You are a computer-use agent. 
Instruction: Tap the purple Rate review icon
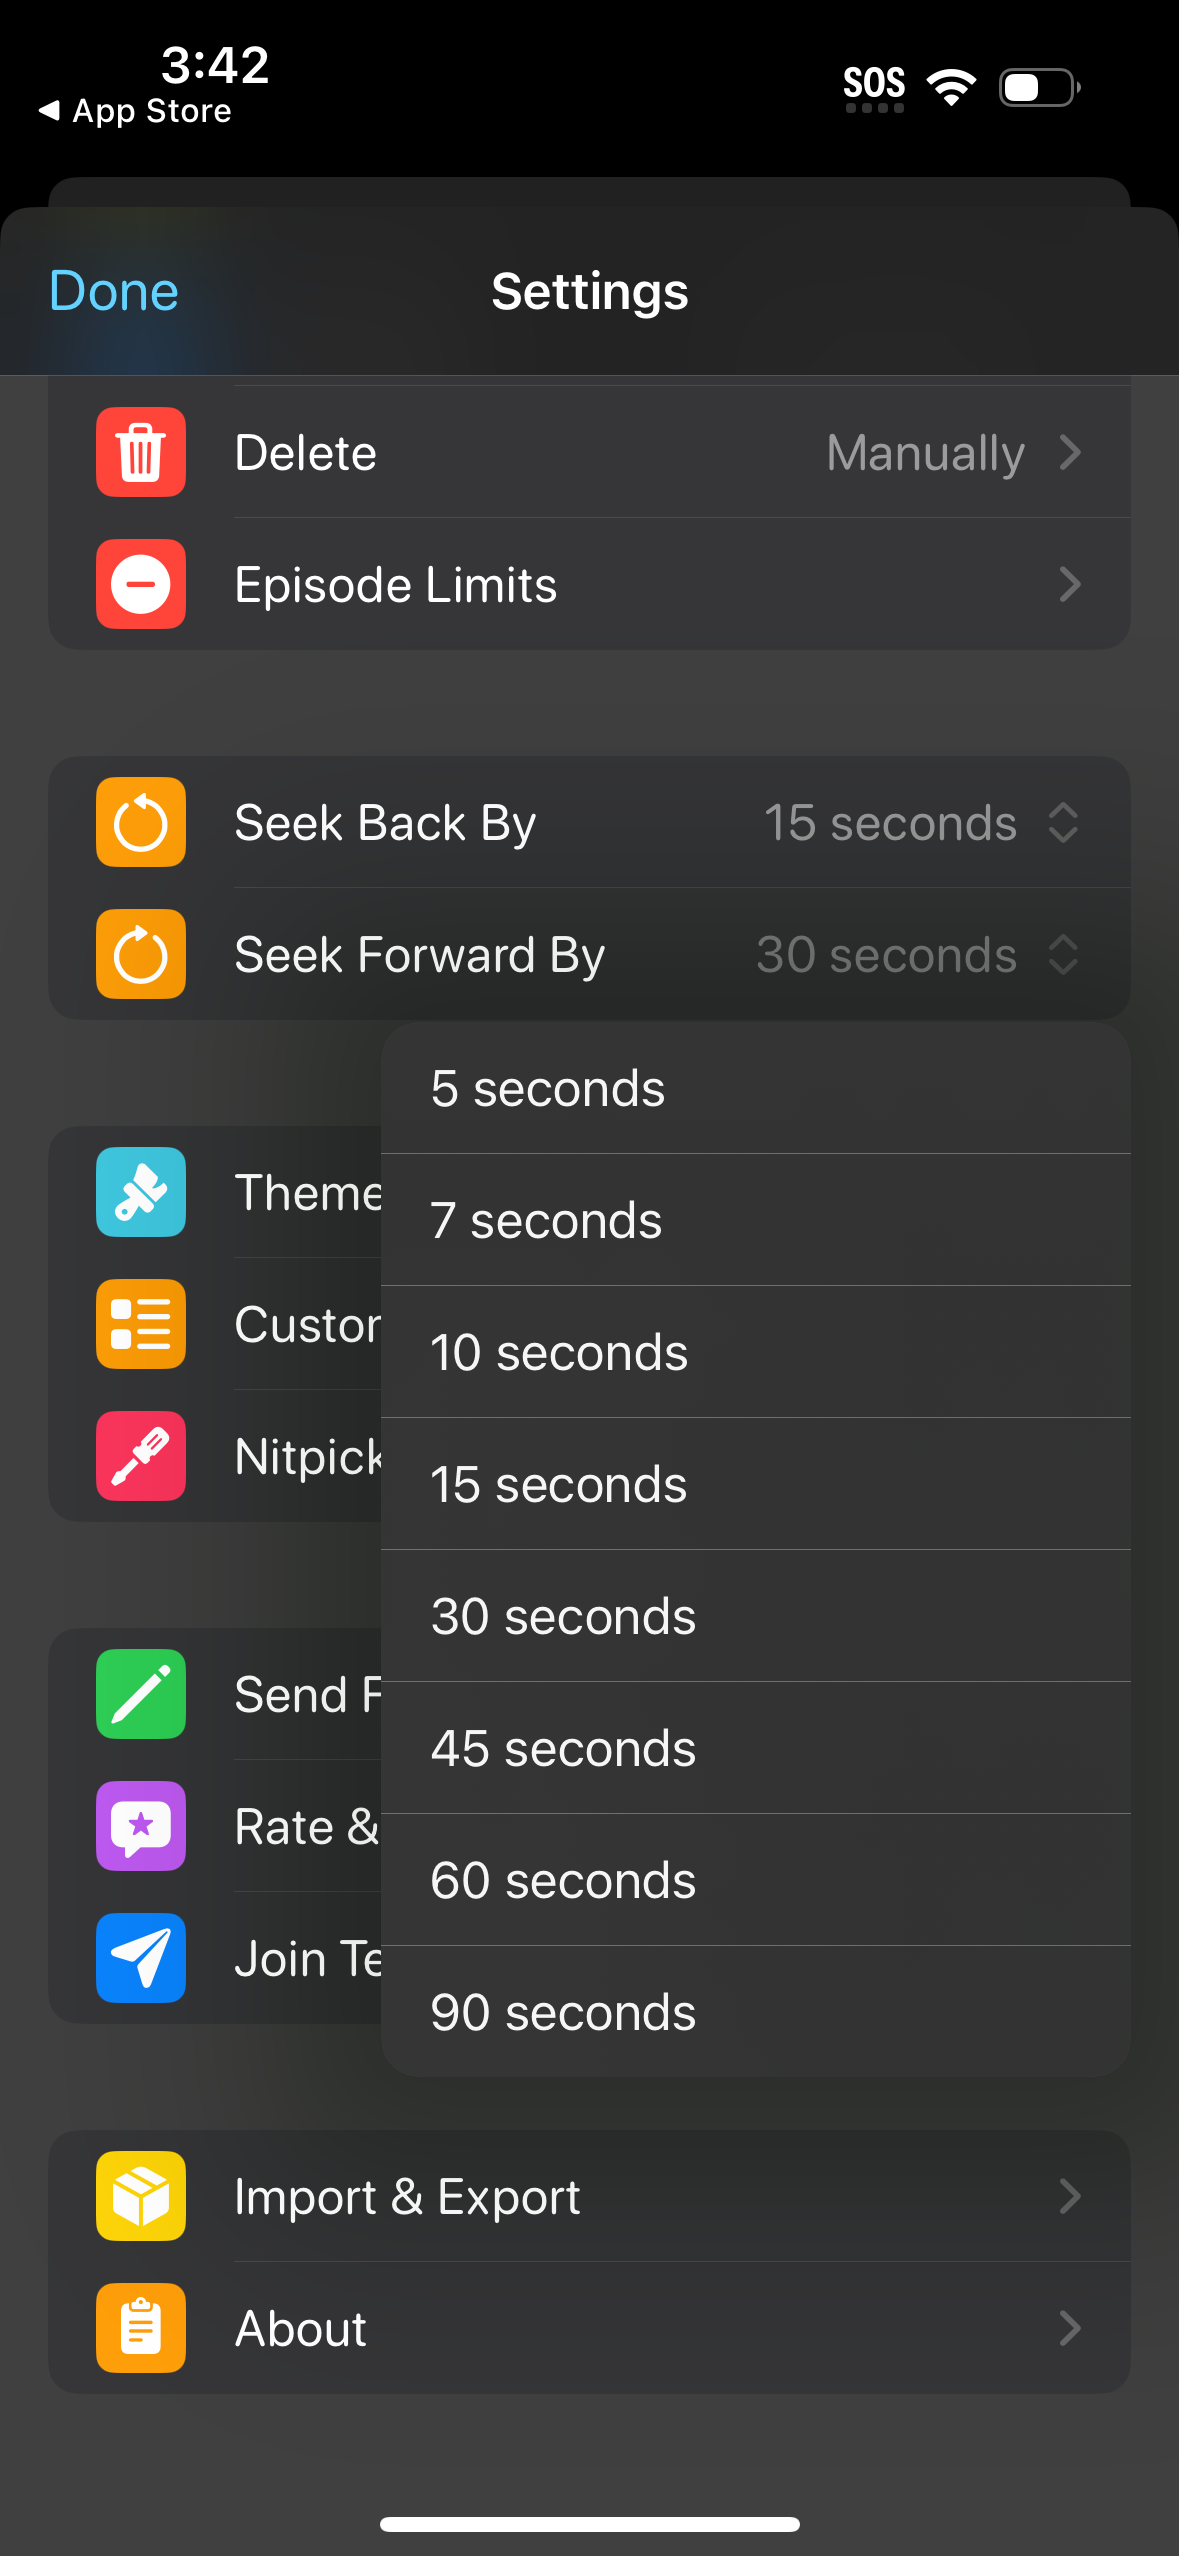pyautogui.click(x=140, y=1826)
